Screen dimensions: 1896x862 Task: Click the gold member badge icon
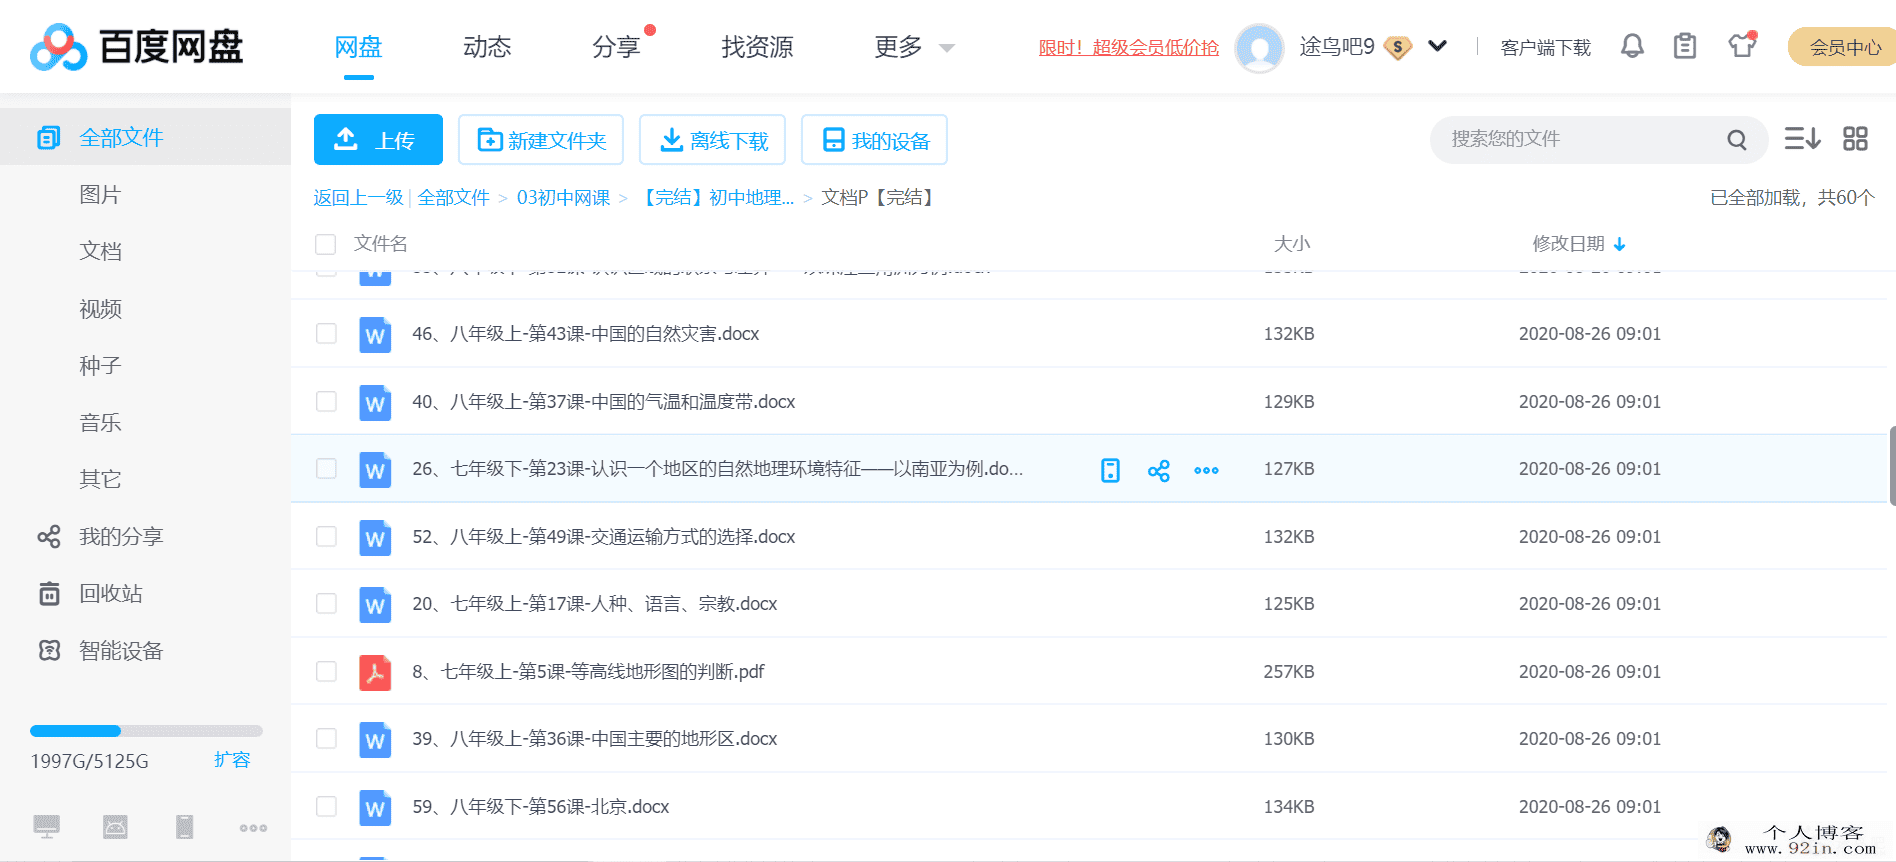(1398, 47)
